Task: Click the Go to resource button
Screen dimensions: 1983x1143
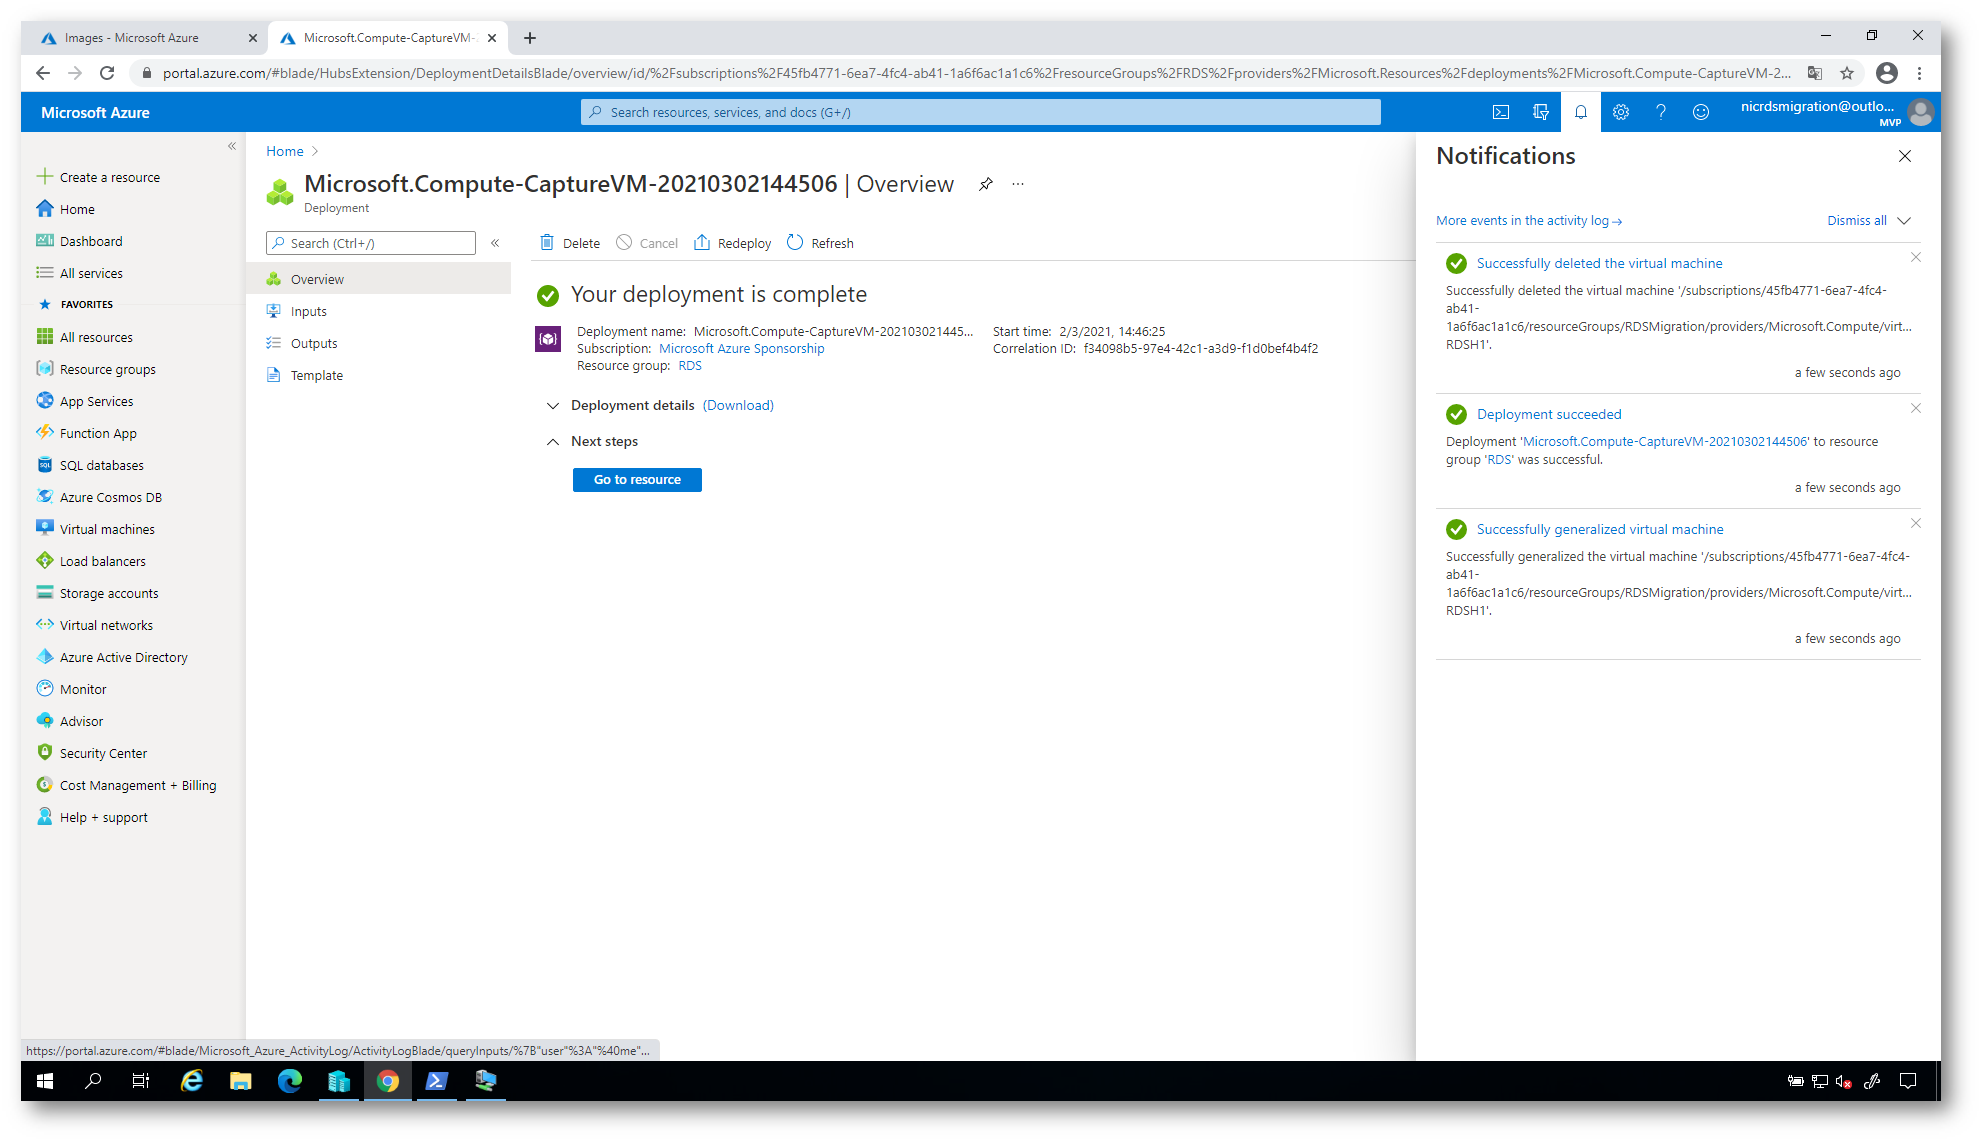Action: click(637, 480)
